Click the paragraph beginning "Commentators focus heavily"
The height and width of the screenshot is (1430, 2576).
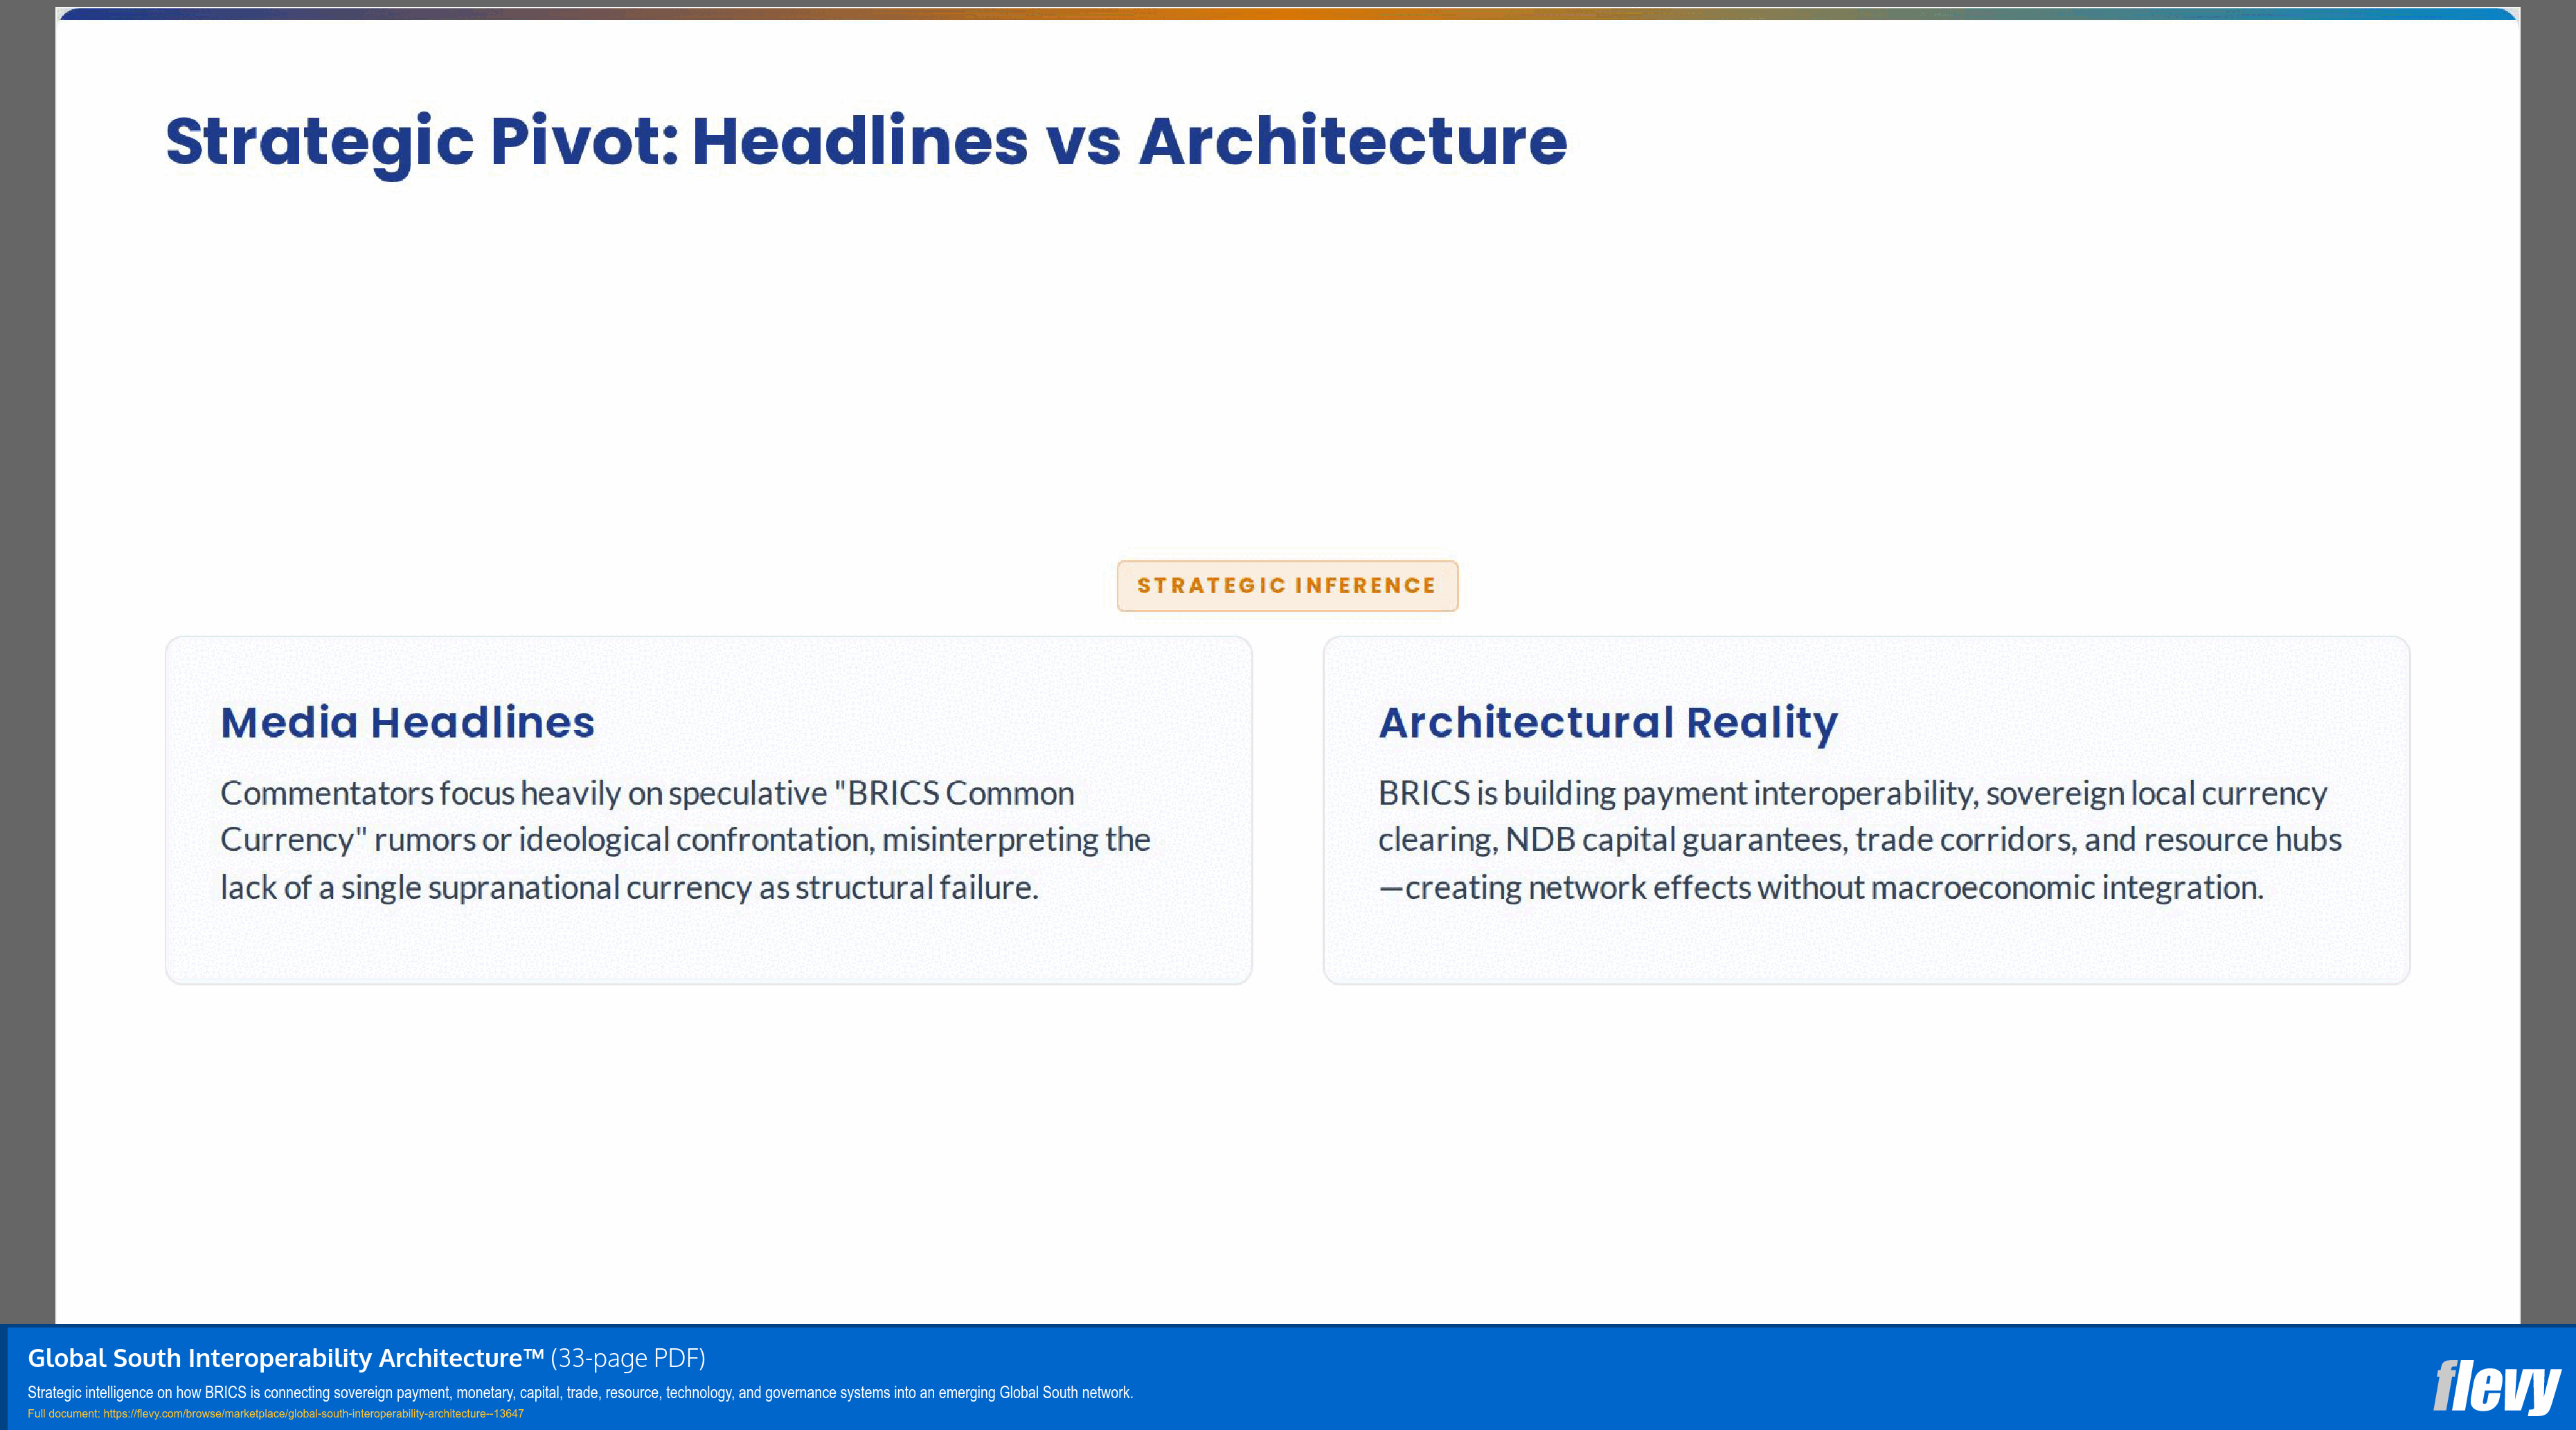coord(685,840)
